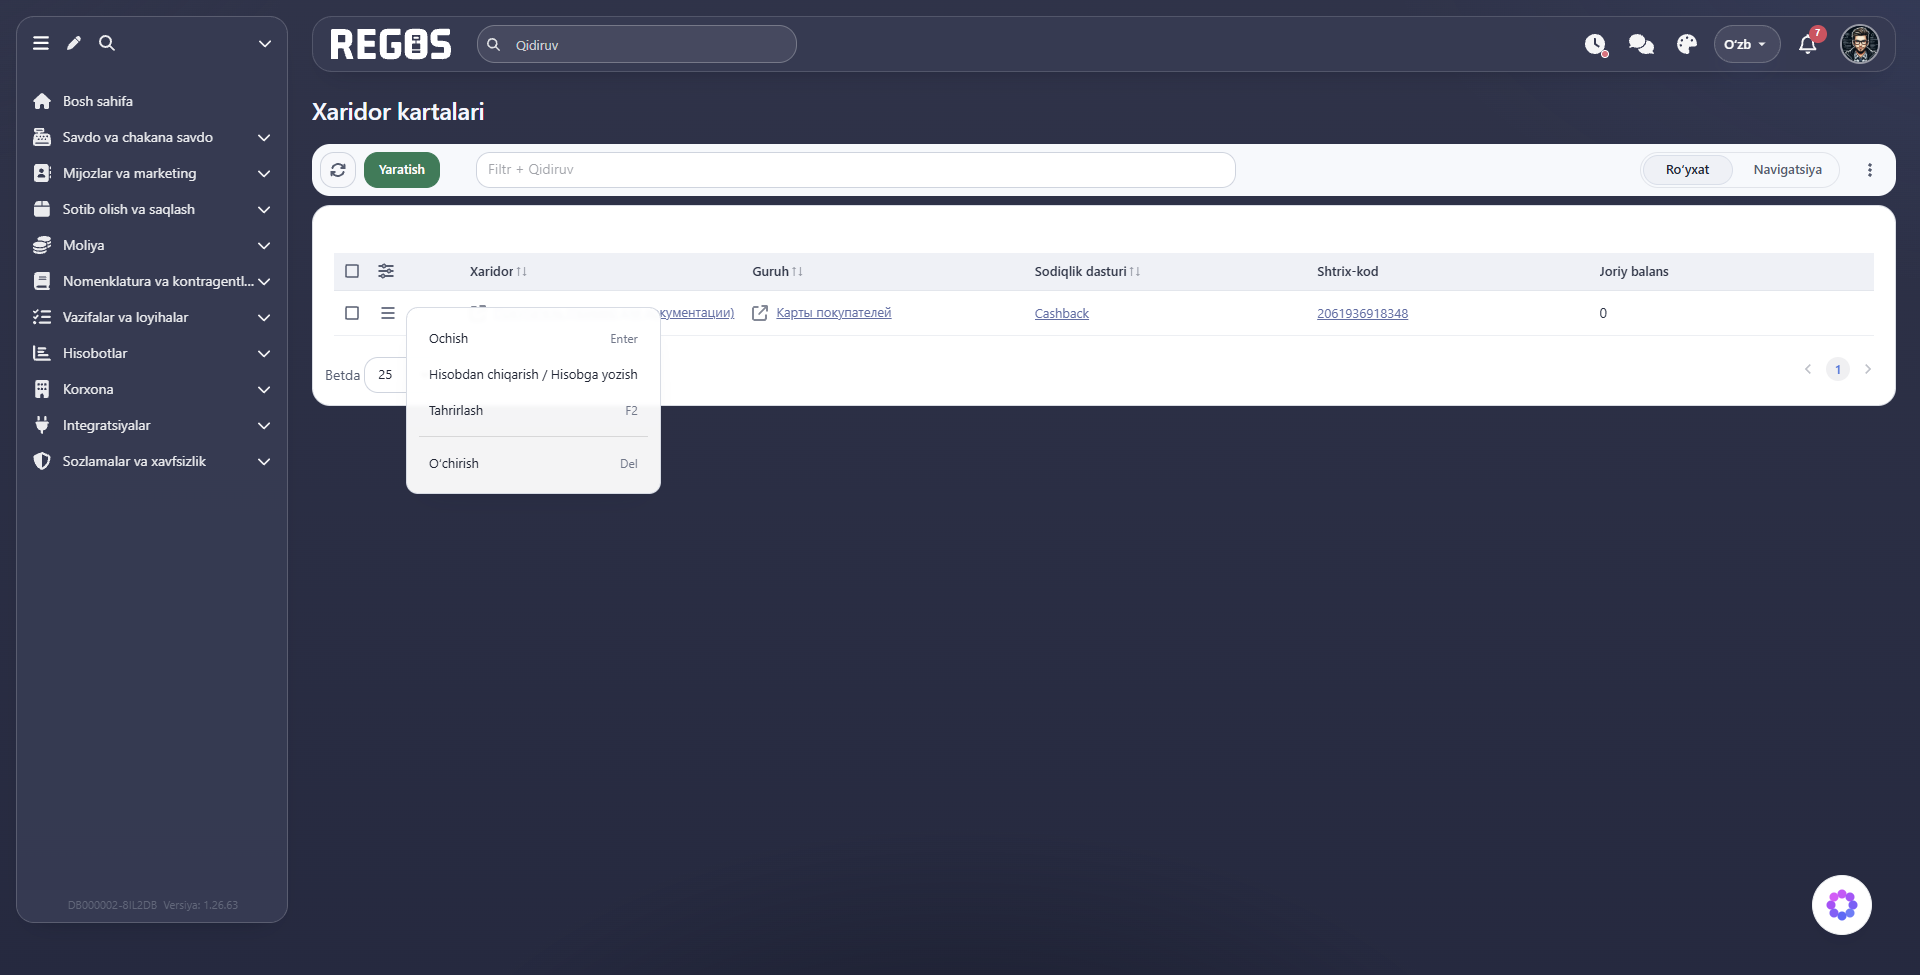
Task: Open the Карты покупателей group link
Action: click(834, 313)
